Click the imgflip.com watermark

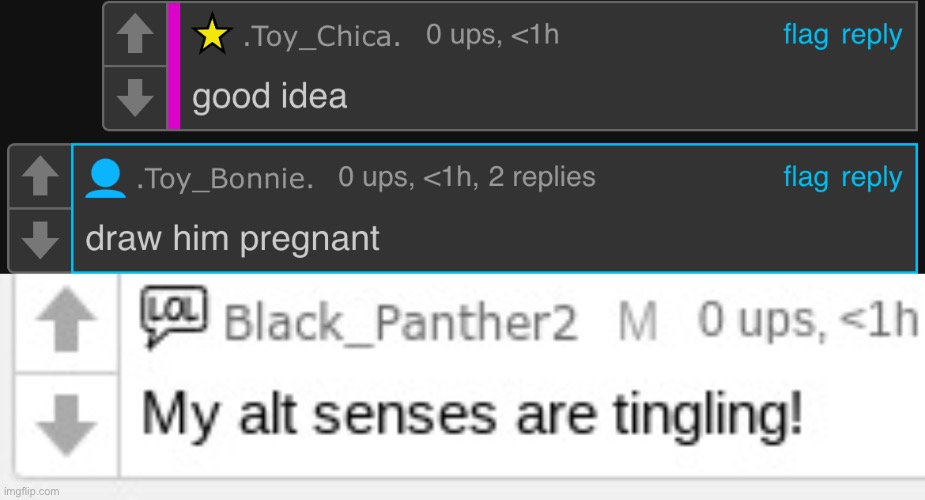point(32,491)
